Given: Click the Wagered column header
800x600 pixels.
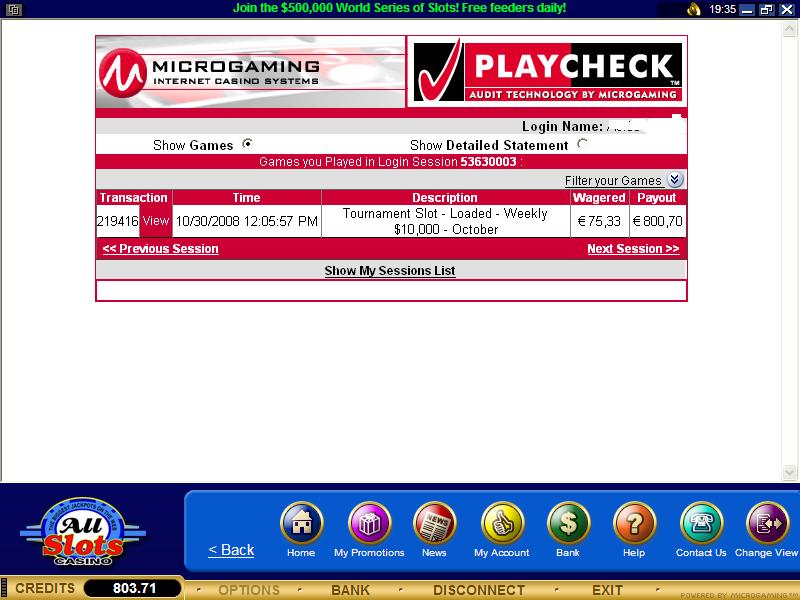Looking at the screenshot, I should 599,197.
